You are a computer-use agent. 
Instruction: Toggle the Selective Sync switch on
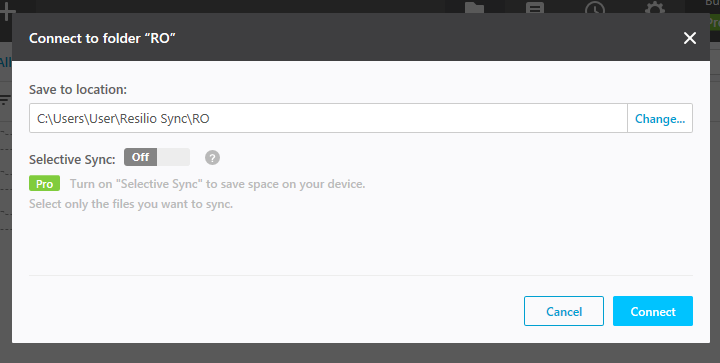pos(157,157)
